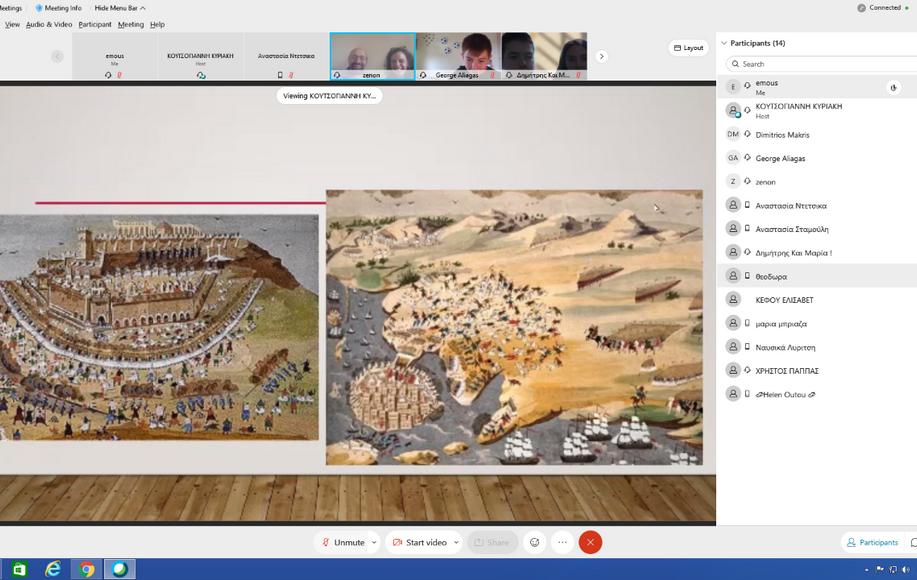Click the Connected status indicator
Screen dimensions: 917x580
[883, 8]
